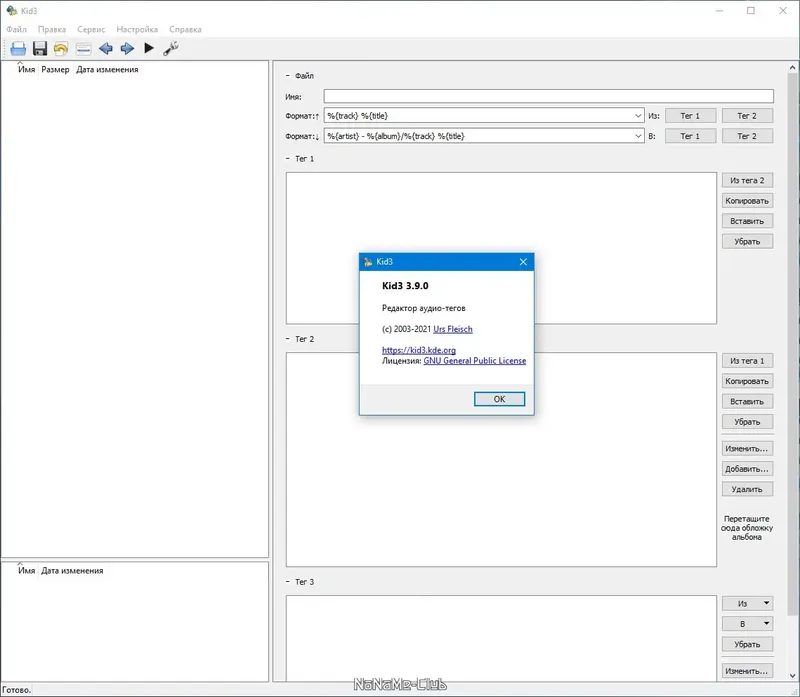This screenshot has height=697, width=800.
Task: Open the Справка menu
Action: [x=185, y=30]
